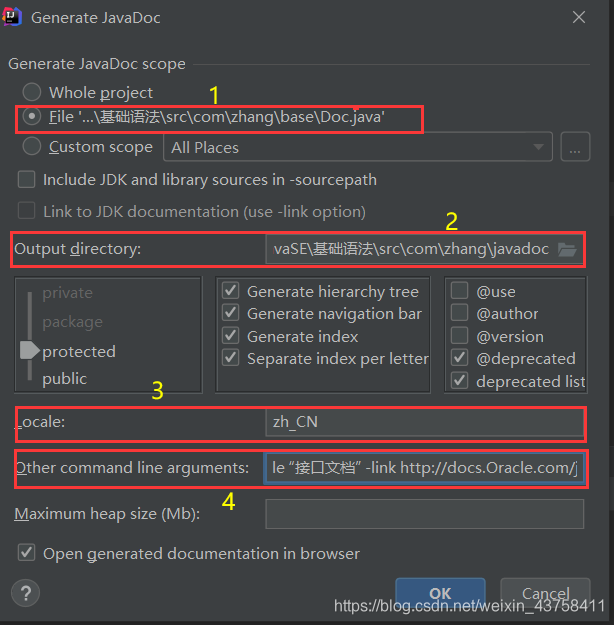Uncheck Generate hierarchy tree
Viewport: 614px width, 625px height.
click(230, 291)
